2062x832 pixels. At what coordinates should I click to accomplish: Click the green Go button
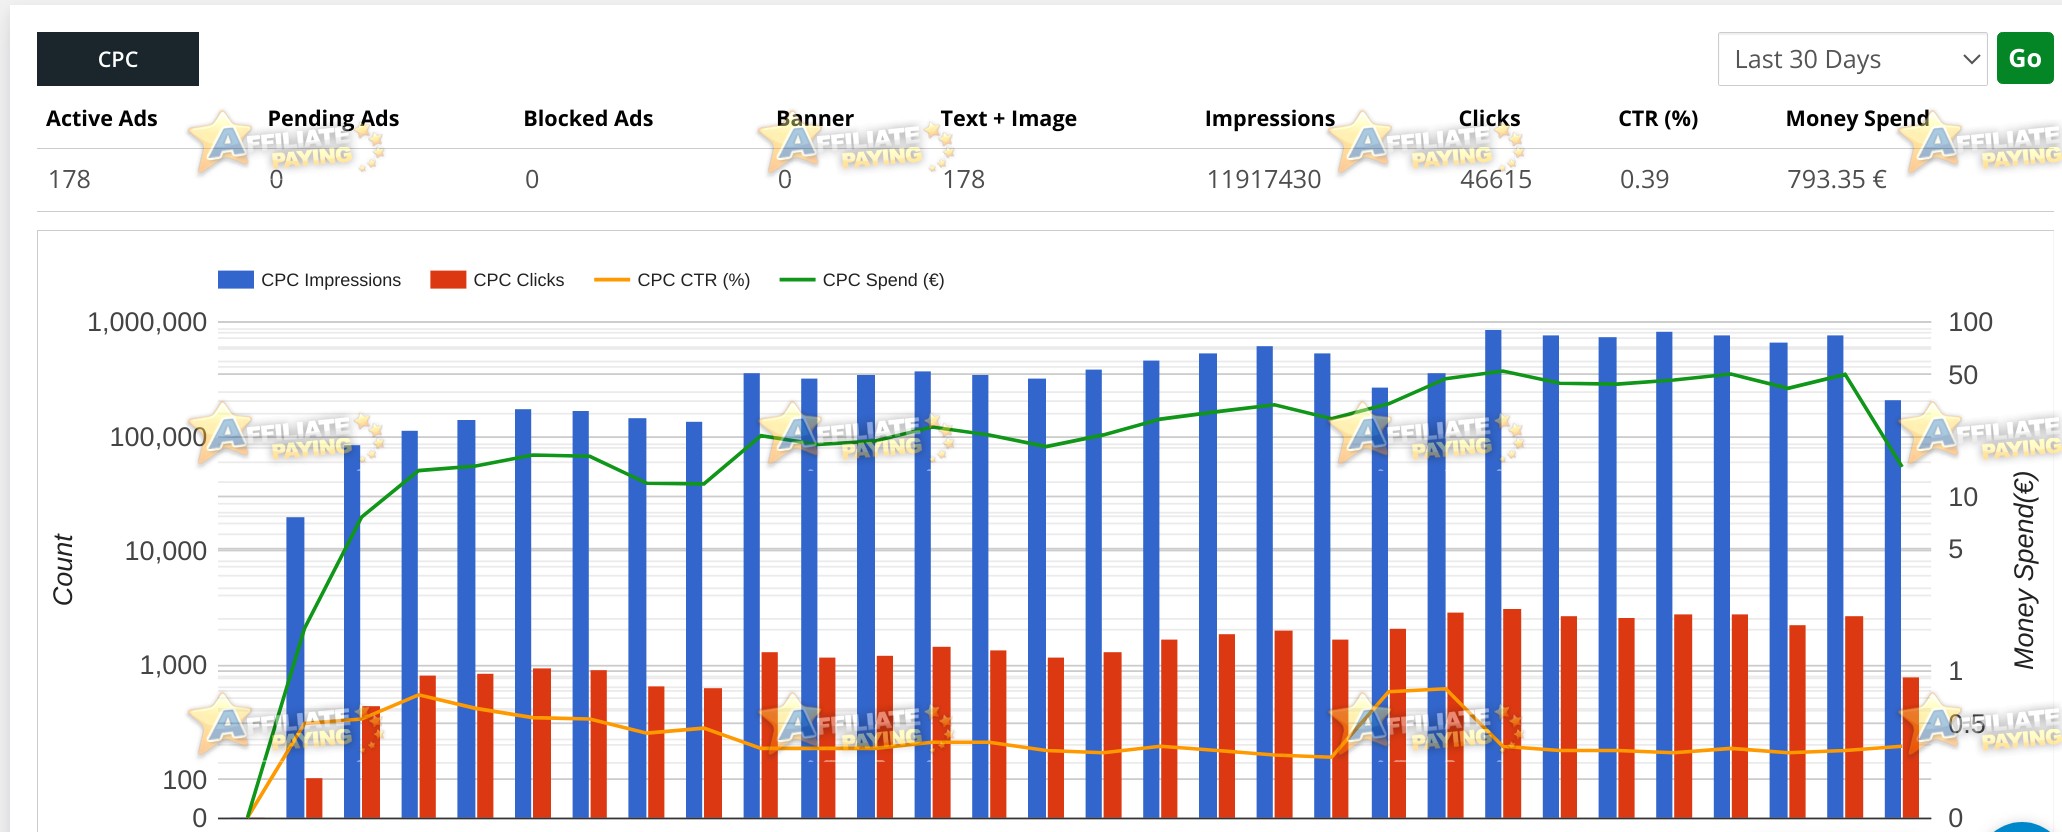pos(2024,58)
